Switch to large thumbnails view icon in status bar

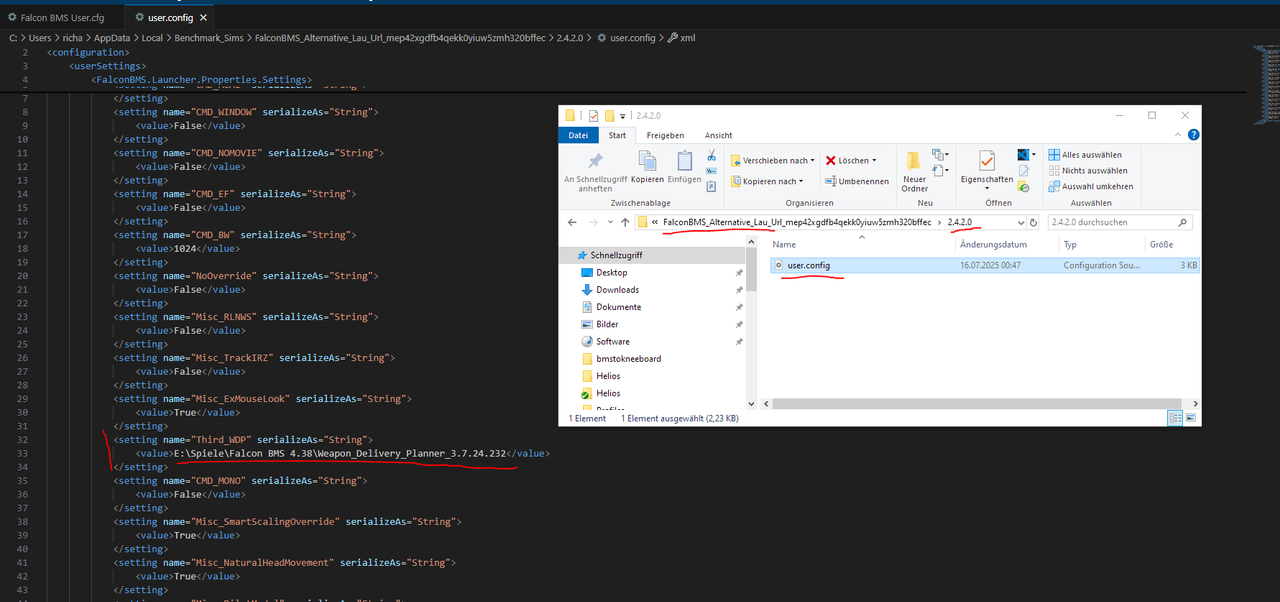click(1191, 418)
